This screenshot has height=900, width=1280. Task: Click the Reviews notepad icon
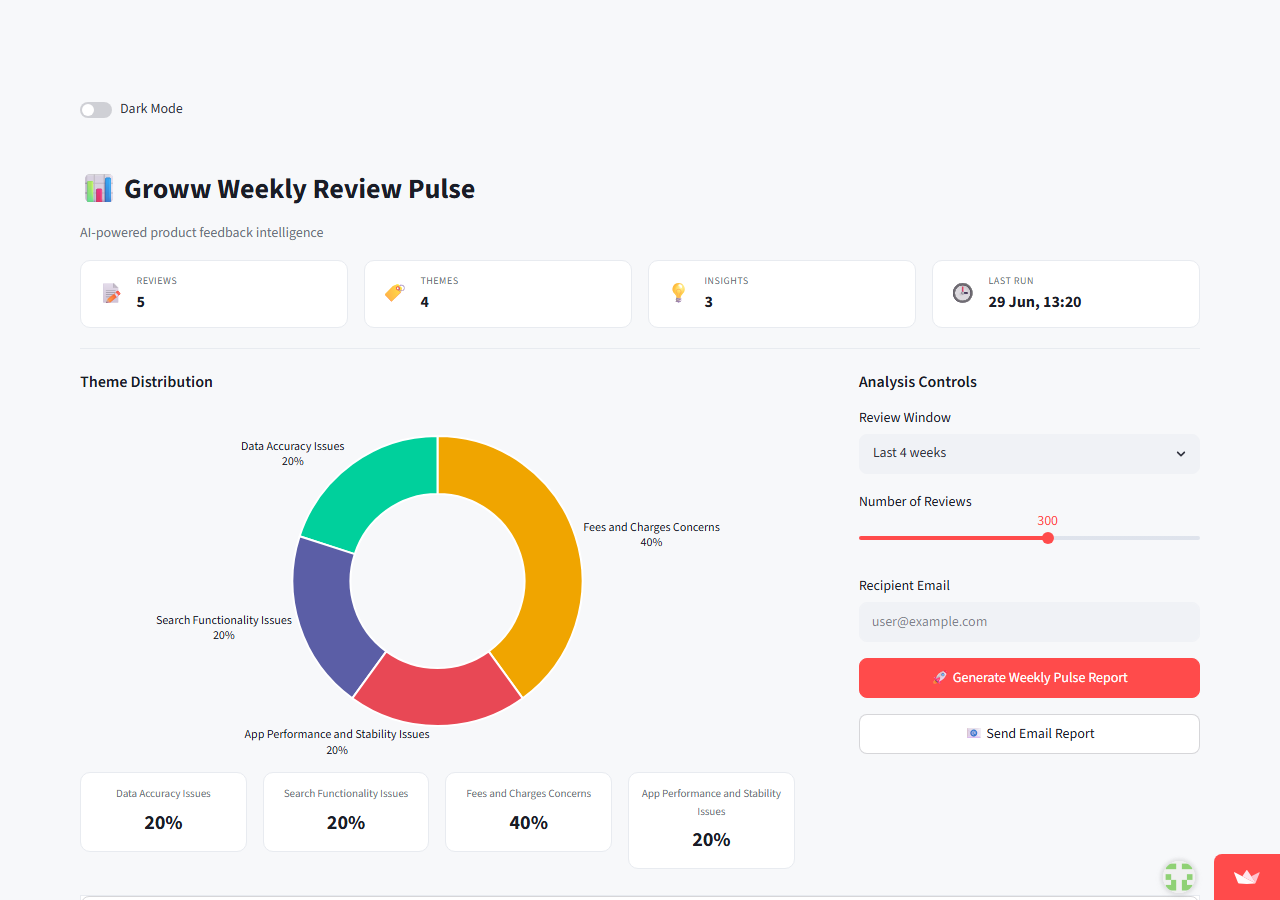(111, 293)
